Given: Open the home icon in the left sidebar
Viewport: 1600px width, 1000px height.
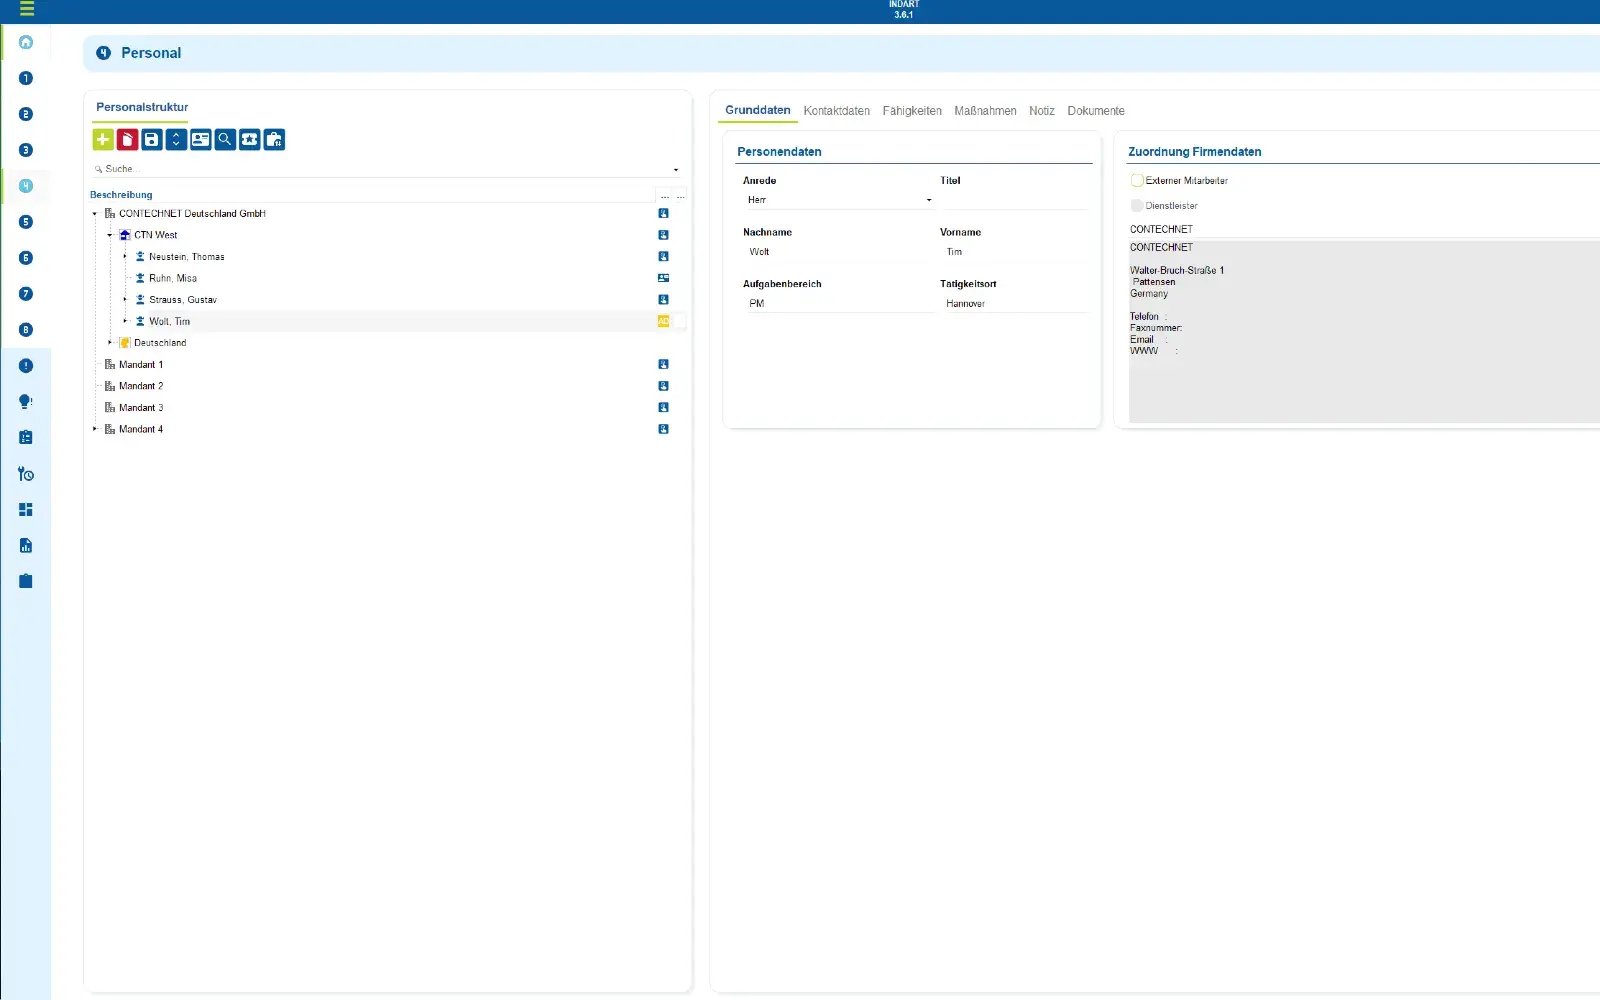Looking at the screenshot, I should pos(26,42).
